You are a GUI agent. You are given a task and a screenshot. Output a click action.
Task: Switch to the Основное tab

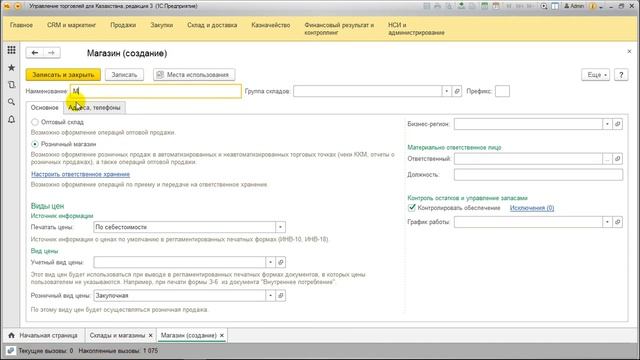pyautogui.click(x=44, y=107)
